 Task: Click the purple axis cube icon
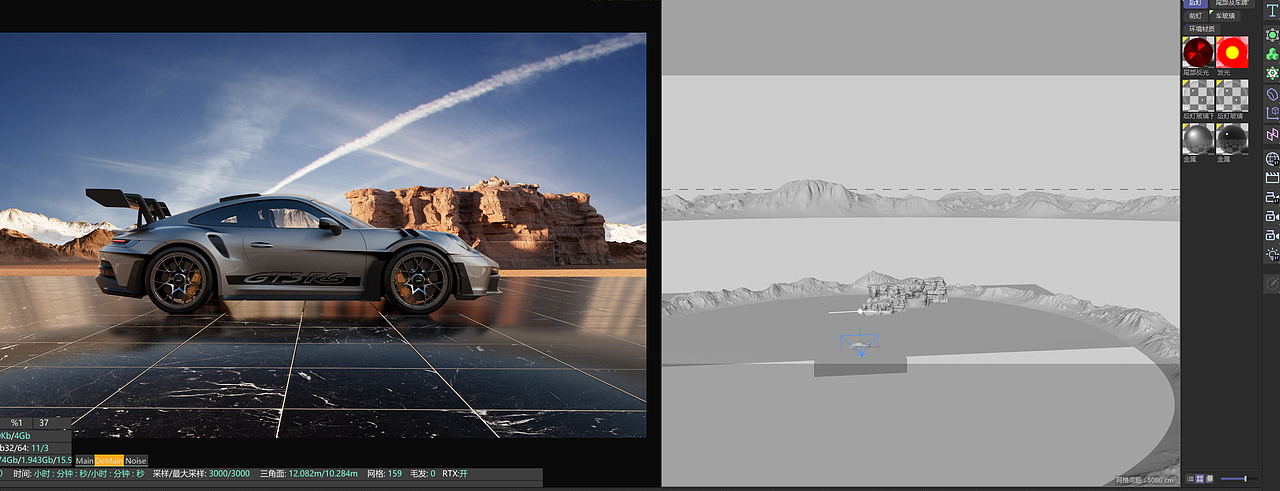click(1272, 114)
